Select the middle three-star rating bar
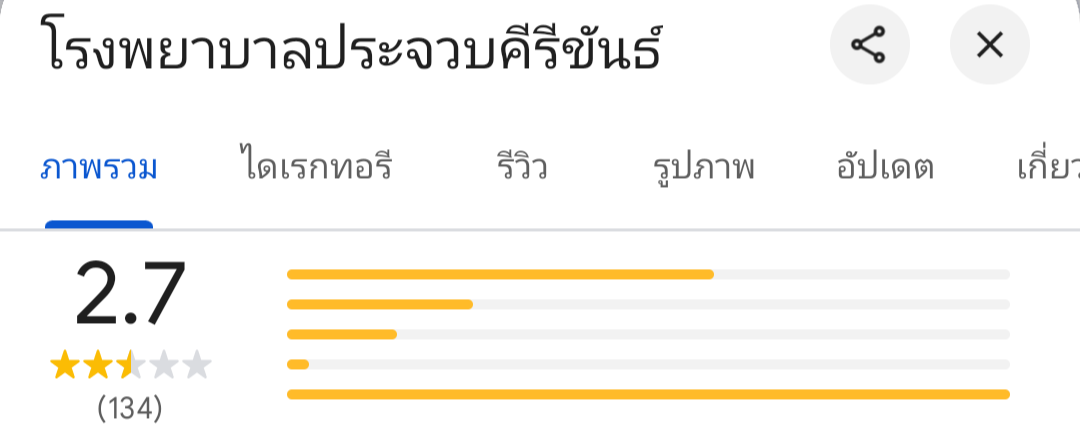 click(648, 334)
